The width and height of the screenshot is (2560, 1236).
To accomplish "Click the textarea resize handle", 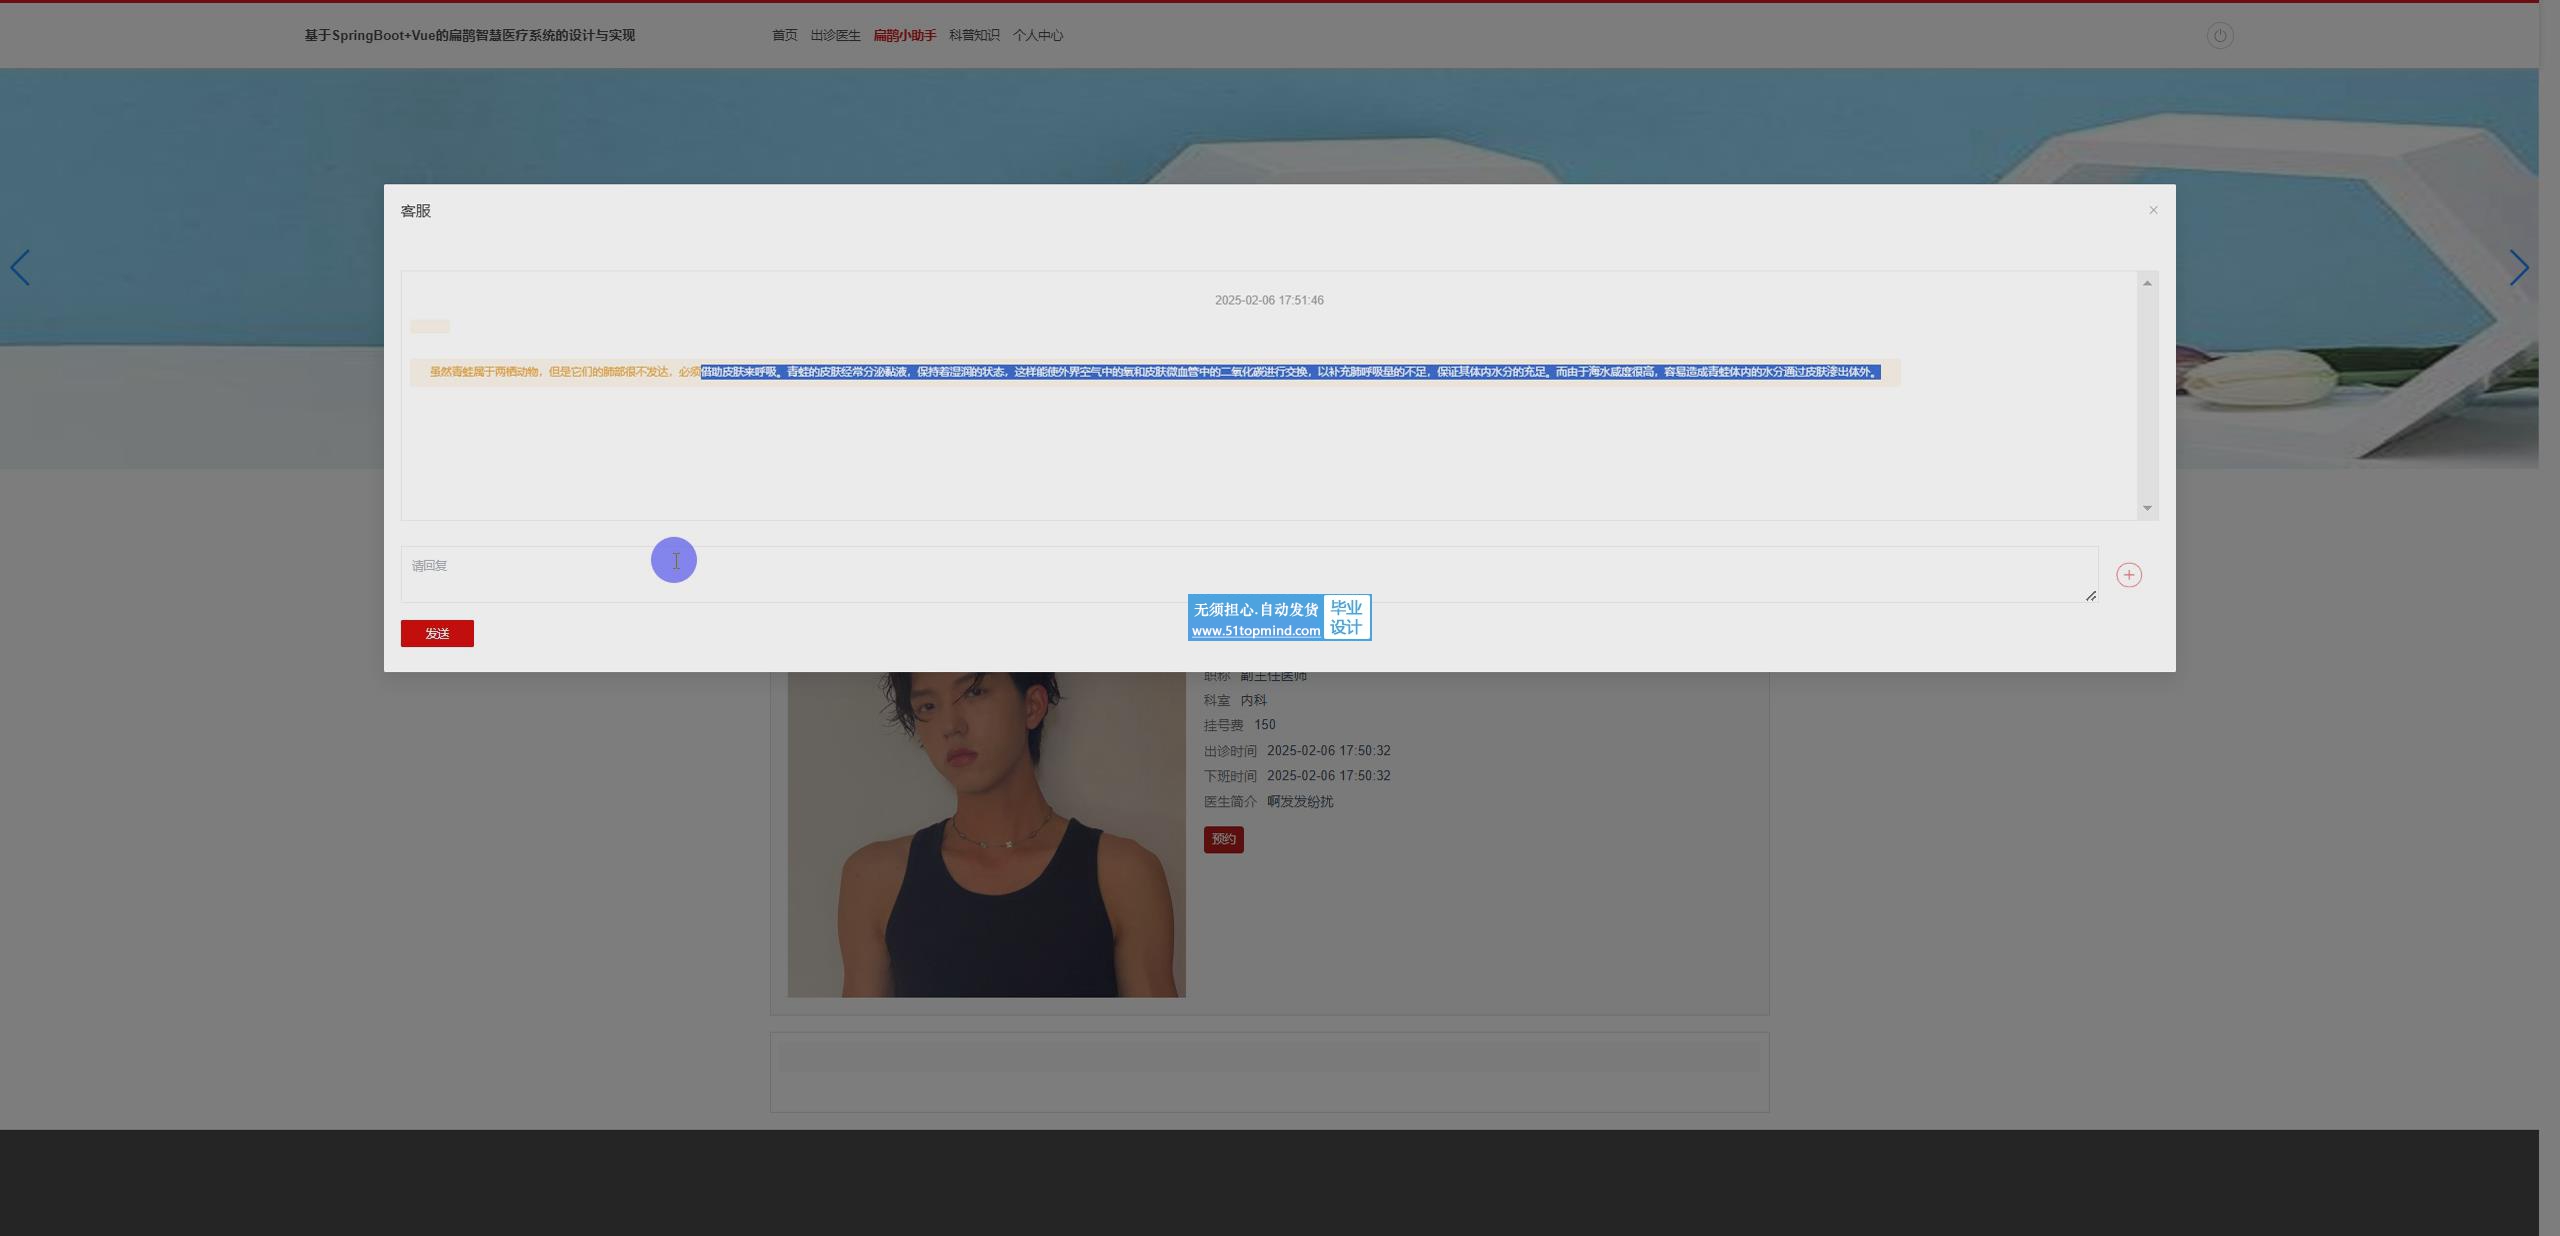I will coord(2090,596).
